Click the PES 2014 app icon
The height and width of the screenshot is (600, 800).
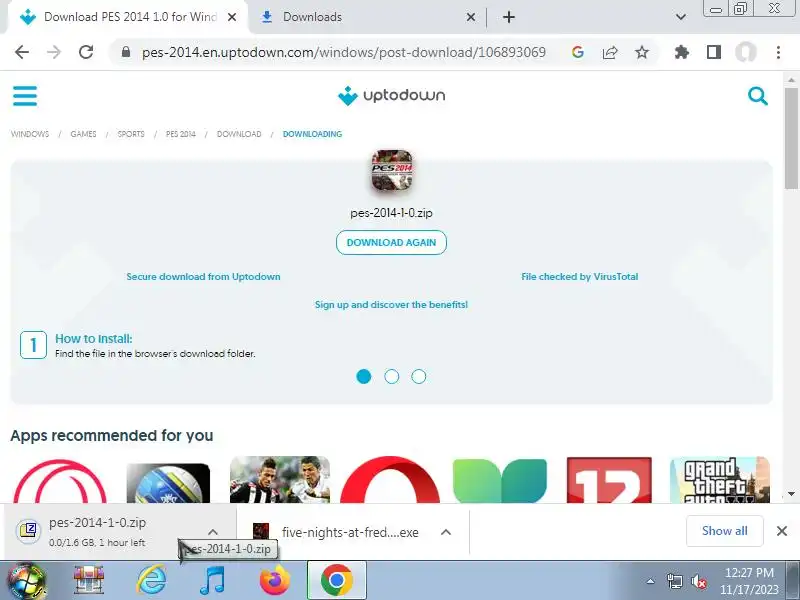[x=392, y=171]
